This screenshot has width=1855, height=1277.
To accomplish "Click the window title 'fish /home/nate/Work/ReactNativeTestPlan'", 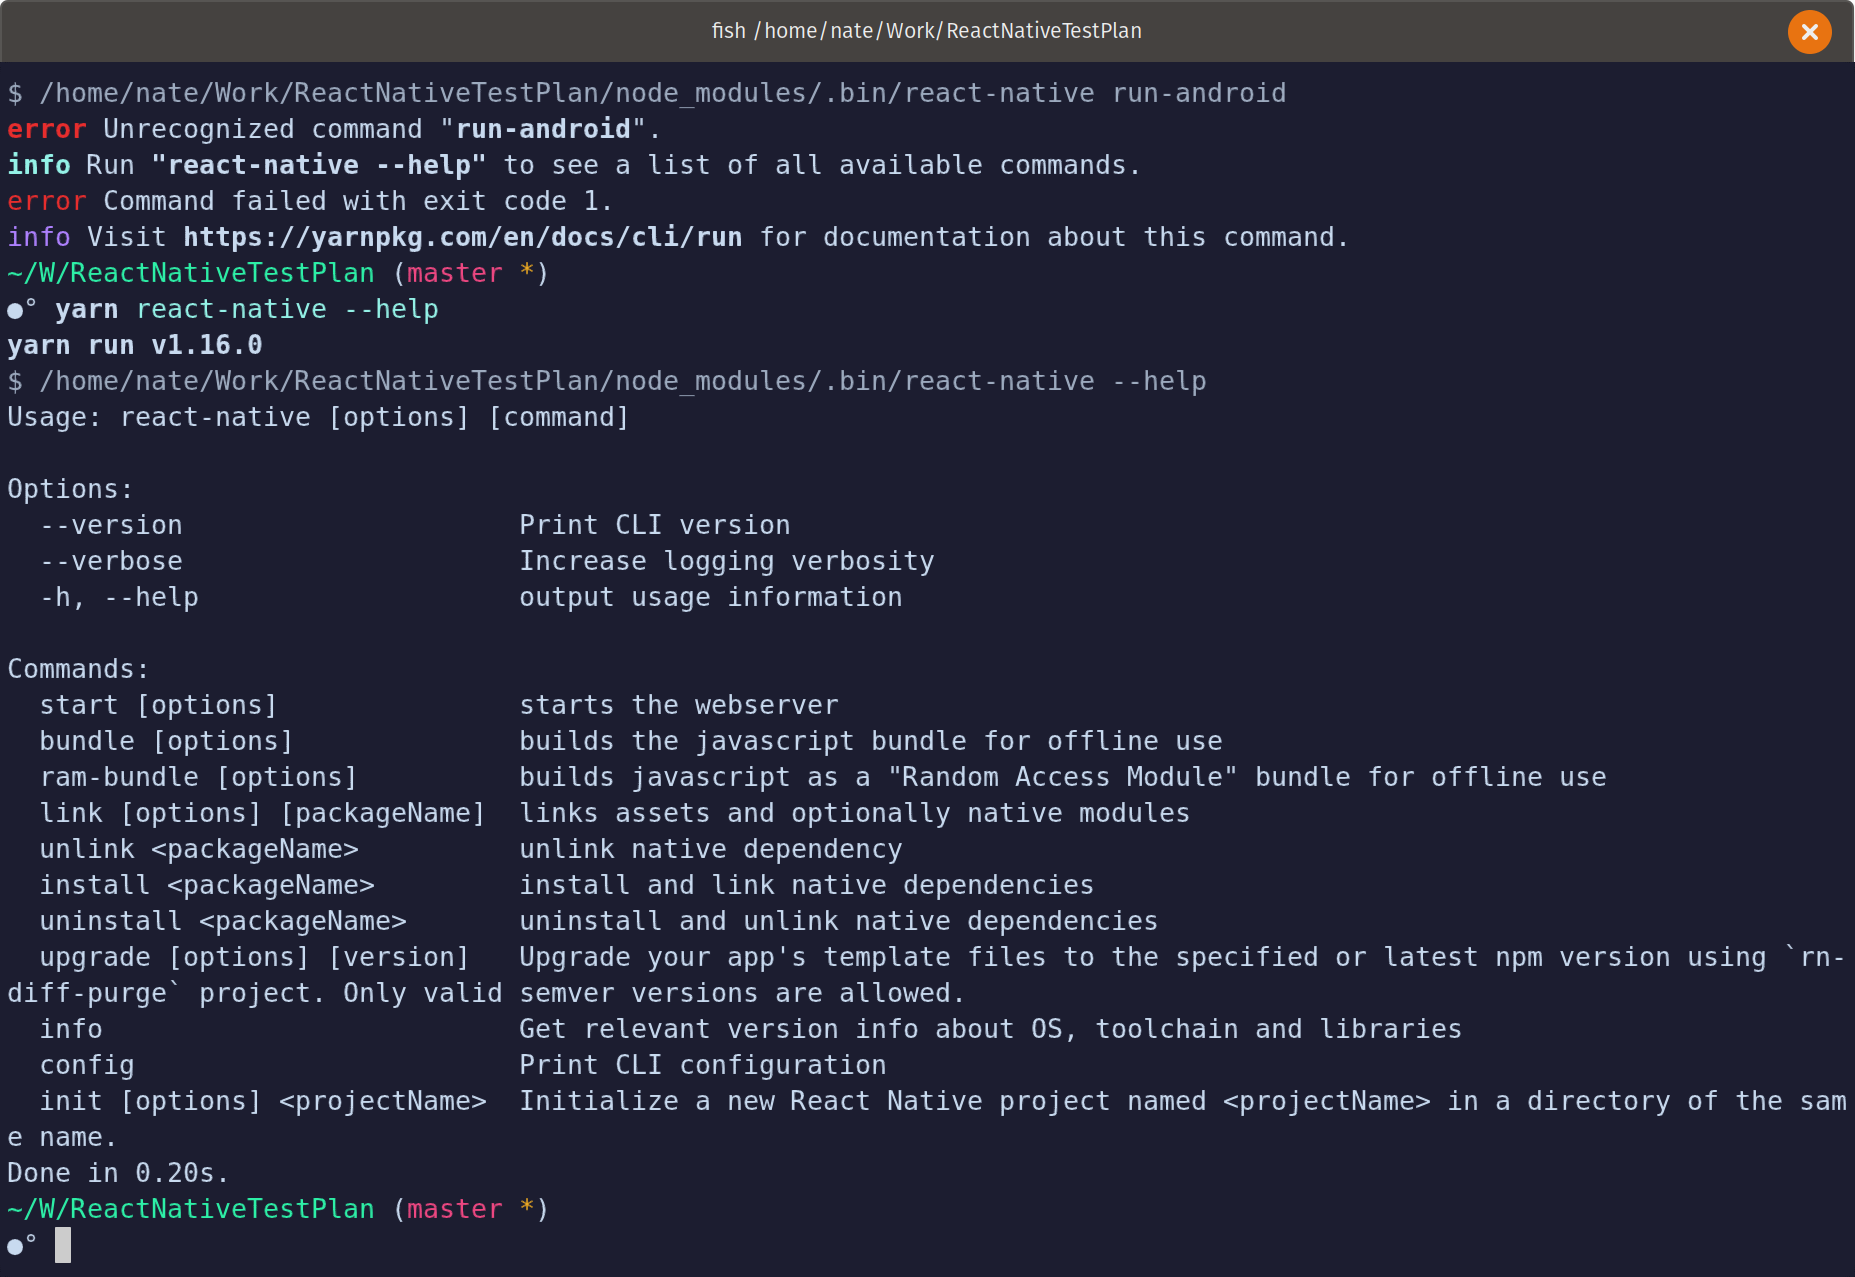I will (x=926, y=31).
